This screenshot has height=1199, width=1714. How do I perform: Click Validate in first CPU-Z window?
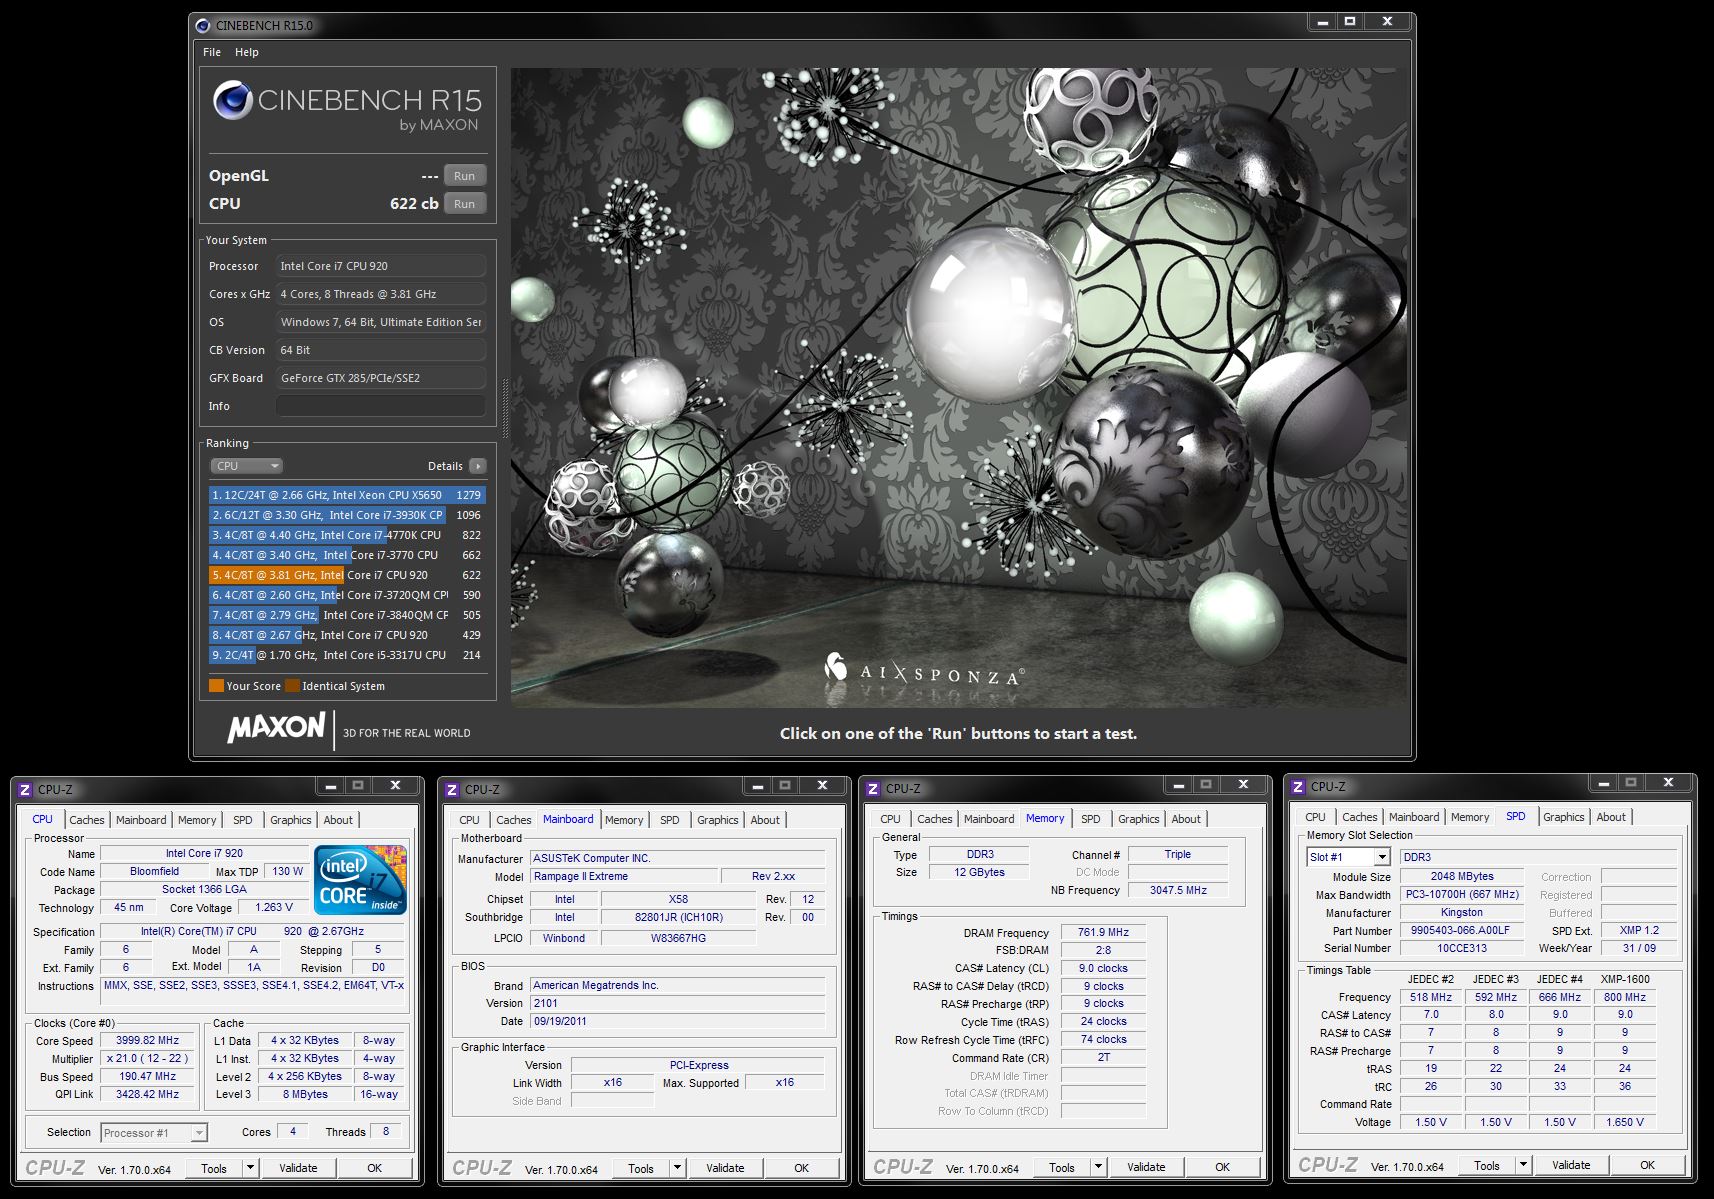click(x=298, y=1168)
